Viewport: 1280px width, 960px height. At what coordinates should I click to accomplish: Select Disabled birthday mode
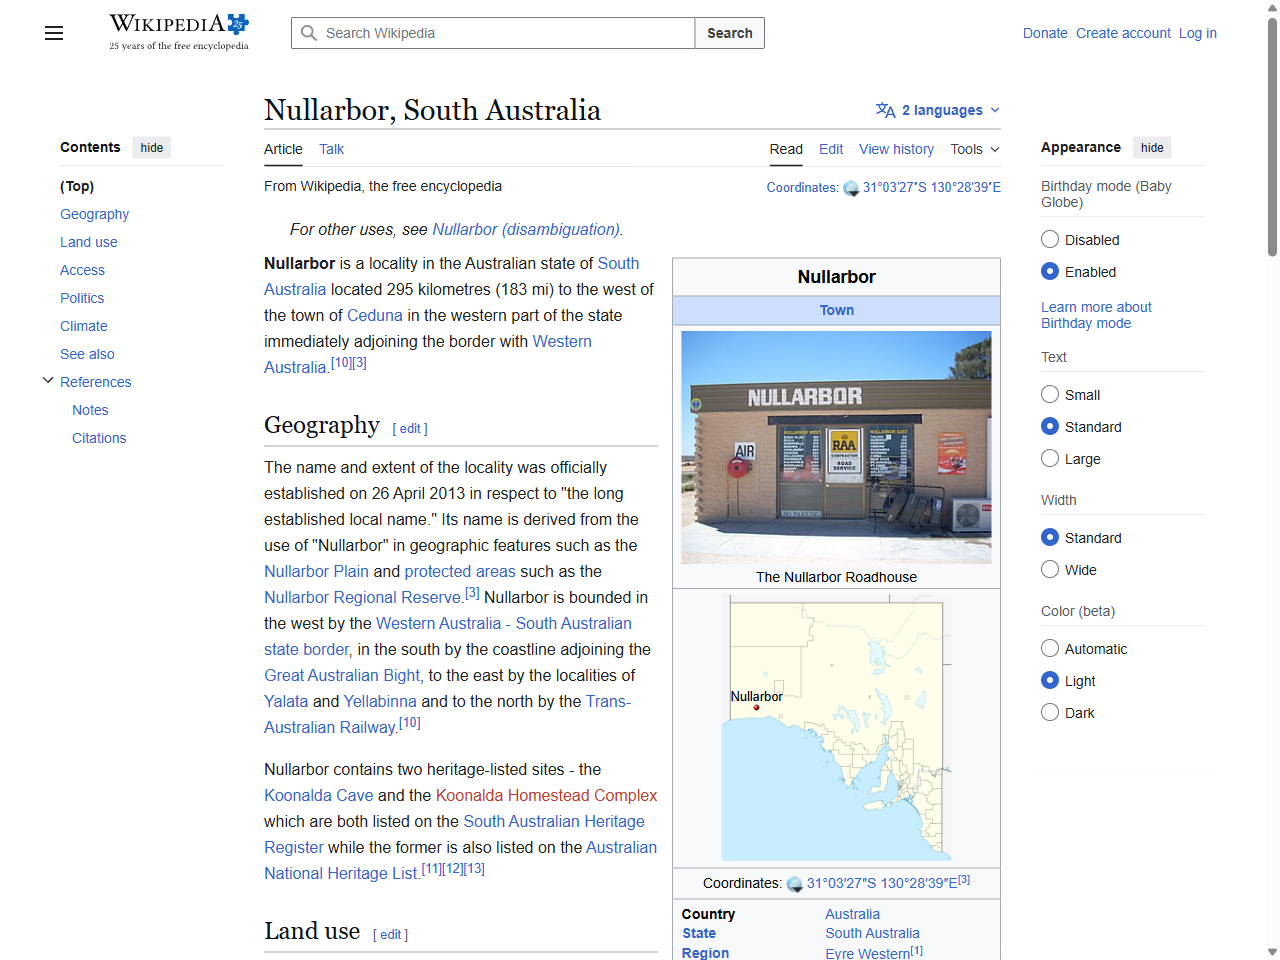1050,239
